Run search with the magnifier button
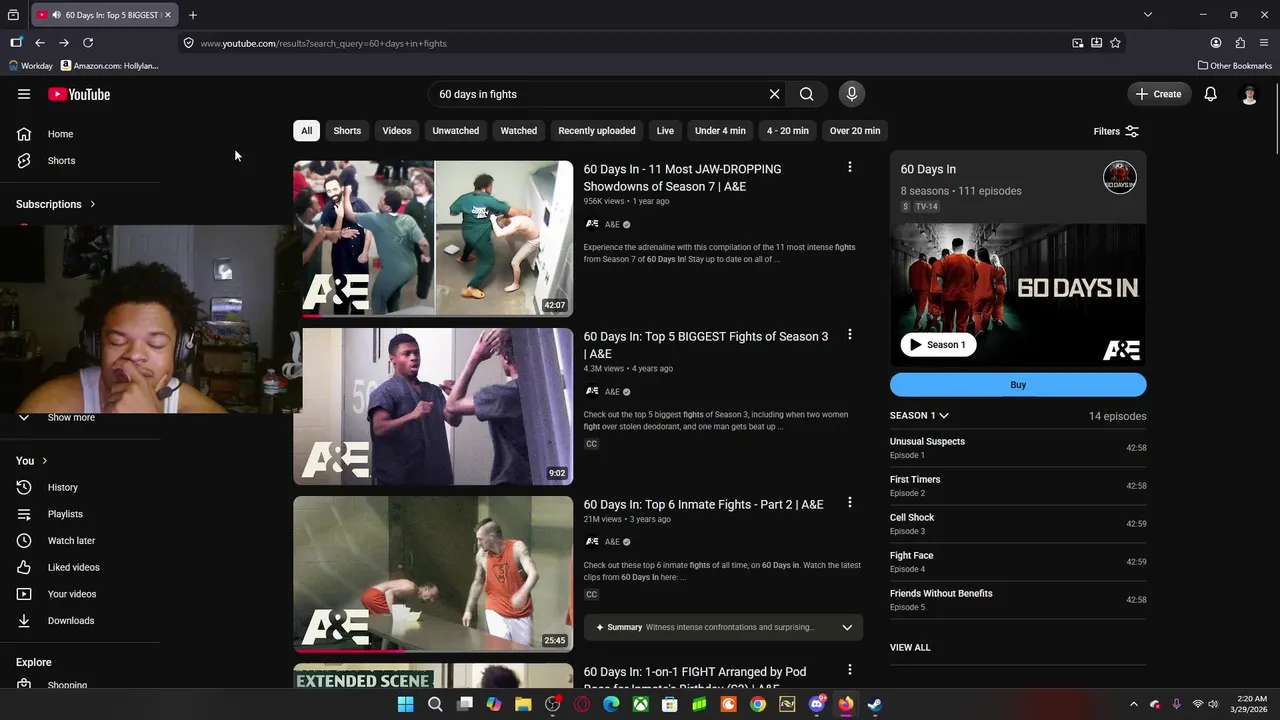 (x=806, y=94)
